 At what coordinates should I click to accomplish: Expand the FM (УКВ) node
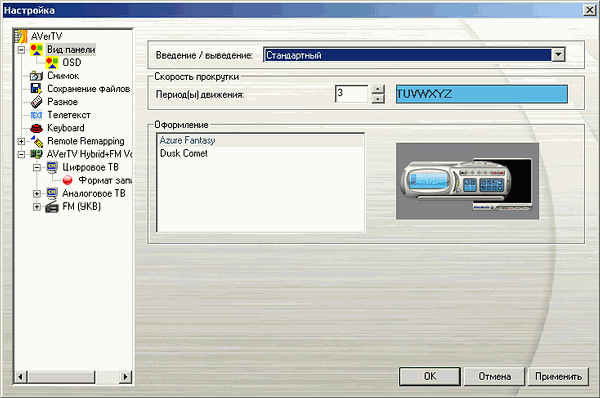[x=37, y=207]
